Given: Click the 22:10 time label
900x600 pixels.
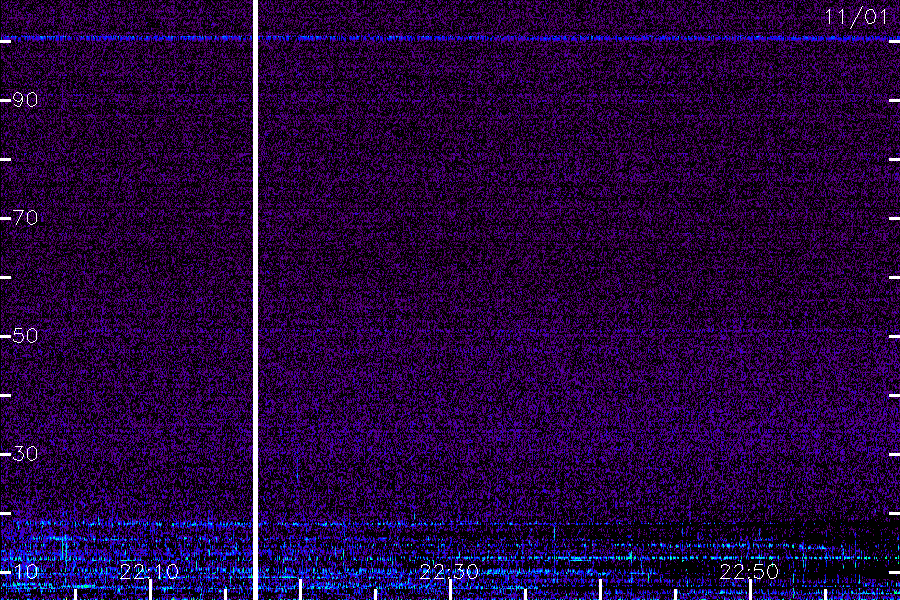Looking at the screenshot, I should coord(149,571).
